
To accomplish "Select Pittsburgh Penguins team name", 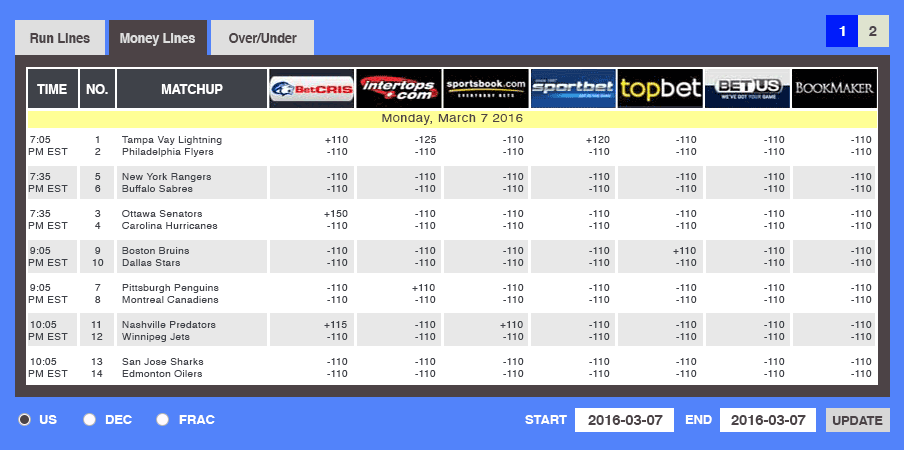I will [171, 288].
